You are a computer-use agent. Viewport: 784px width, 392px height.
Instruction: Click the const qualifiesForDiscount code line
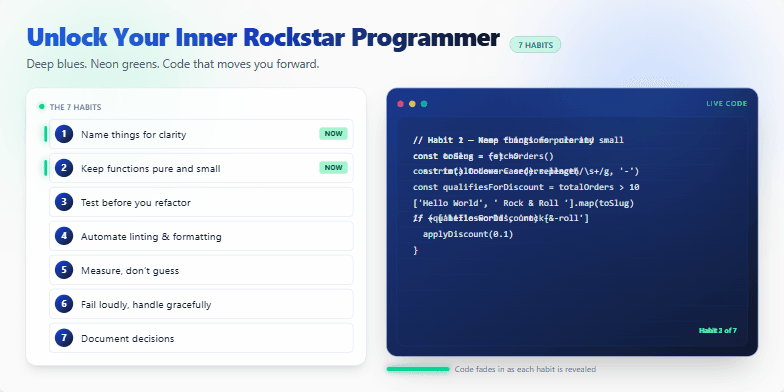click(x=526, y=188)
